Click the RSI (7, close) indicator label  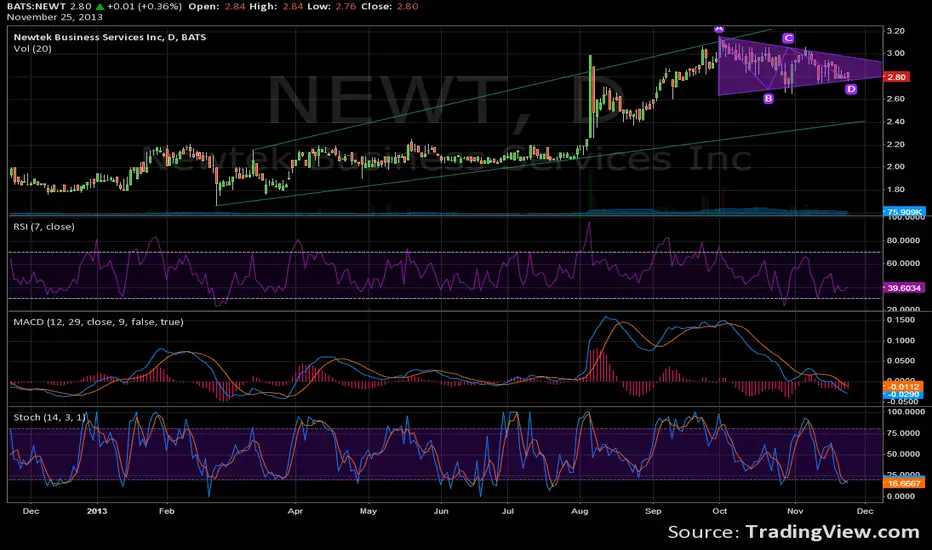(44, 227)
